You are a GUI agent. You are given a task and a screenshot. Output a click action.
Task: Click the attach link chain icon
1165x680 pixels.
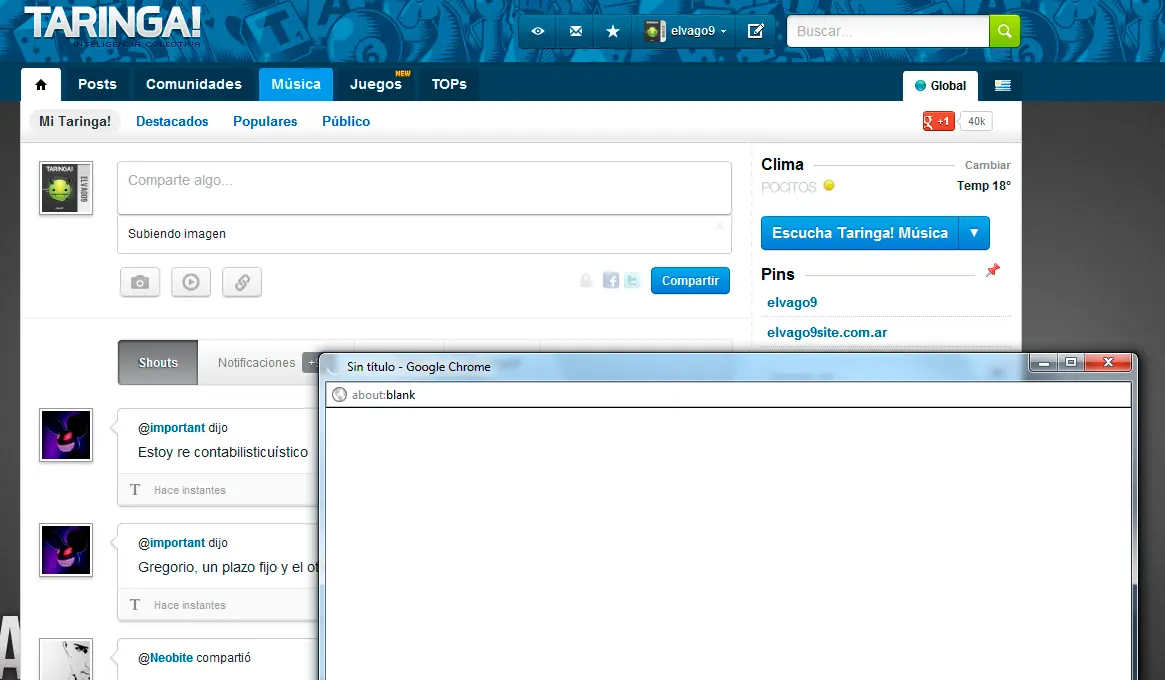[242, 282]
